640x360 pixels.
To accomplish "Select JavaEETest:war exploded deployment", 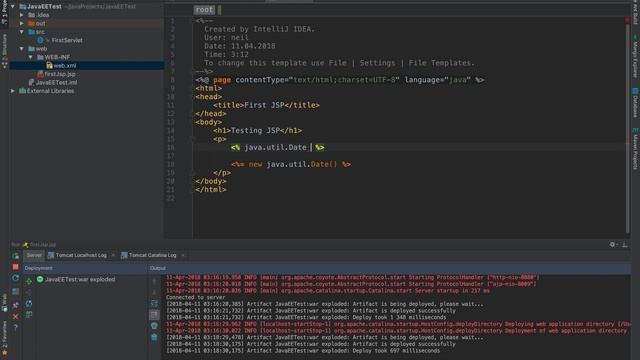I will coord(80,279).
